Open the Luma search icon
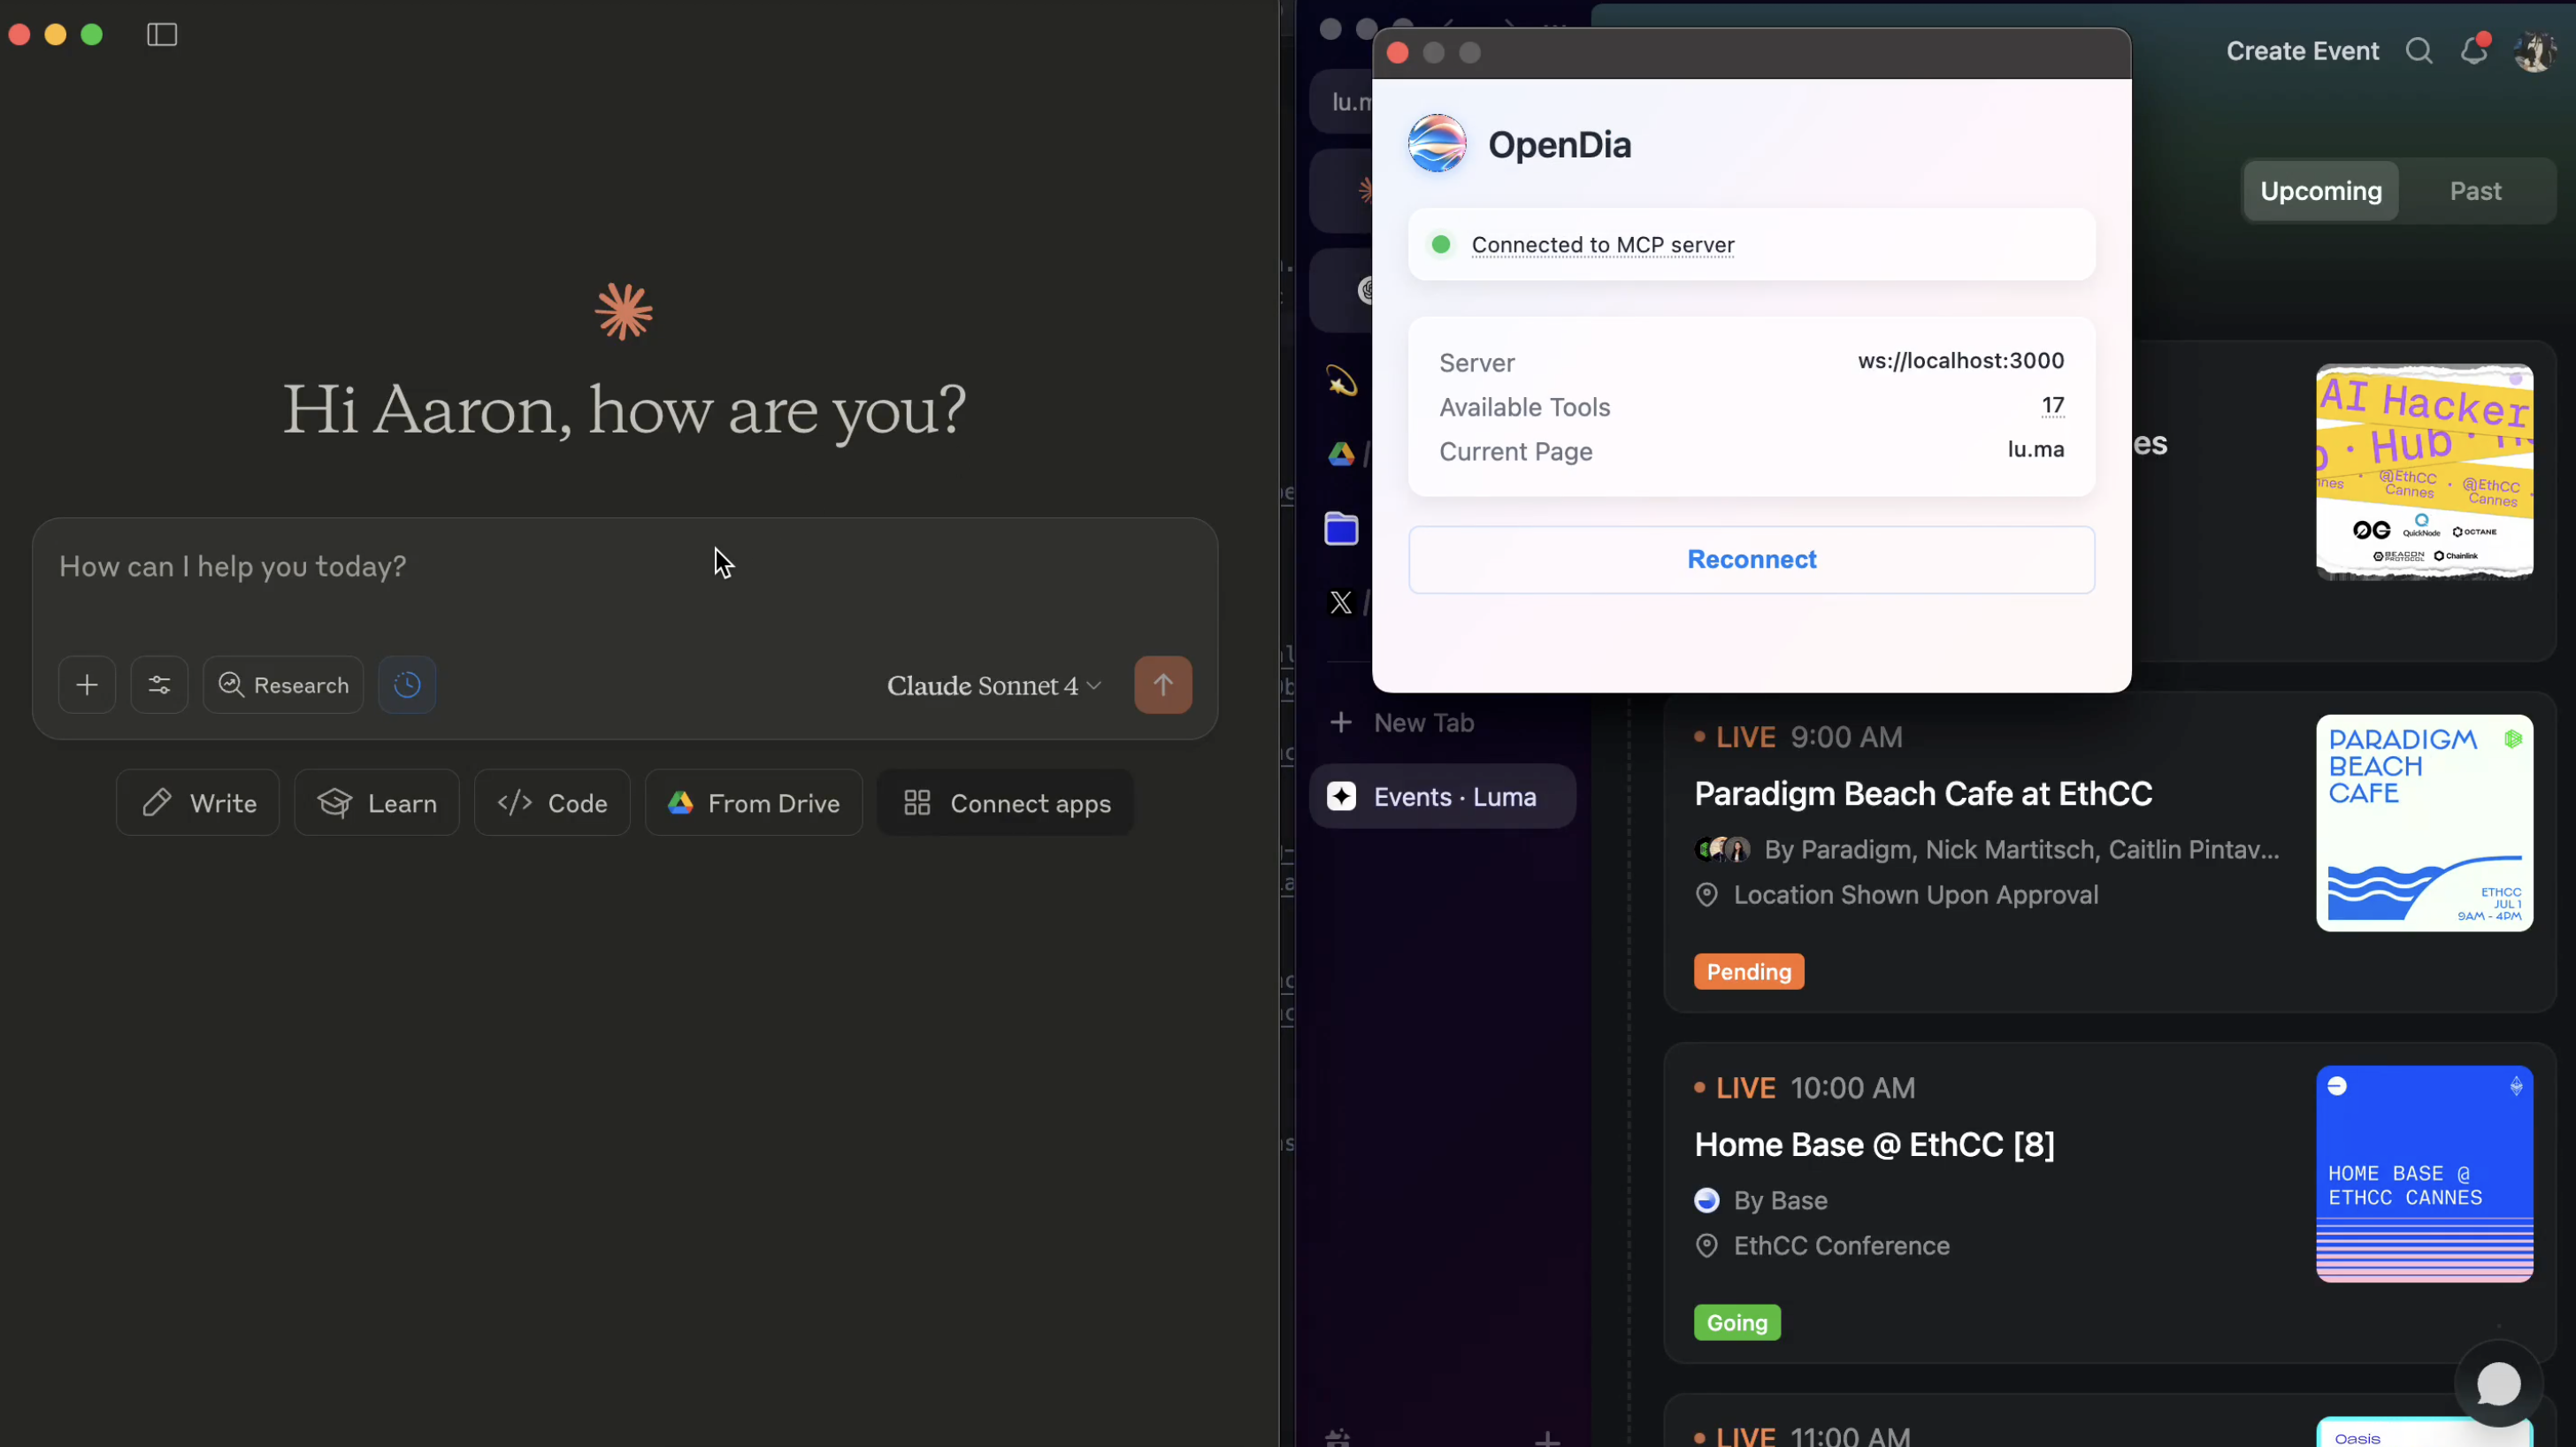Viewport: 2576px width, 1447px height. pyautogui.click(x=2419, y=51)
